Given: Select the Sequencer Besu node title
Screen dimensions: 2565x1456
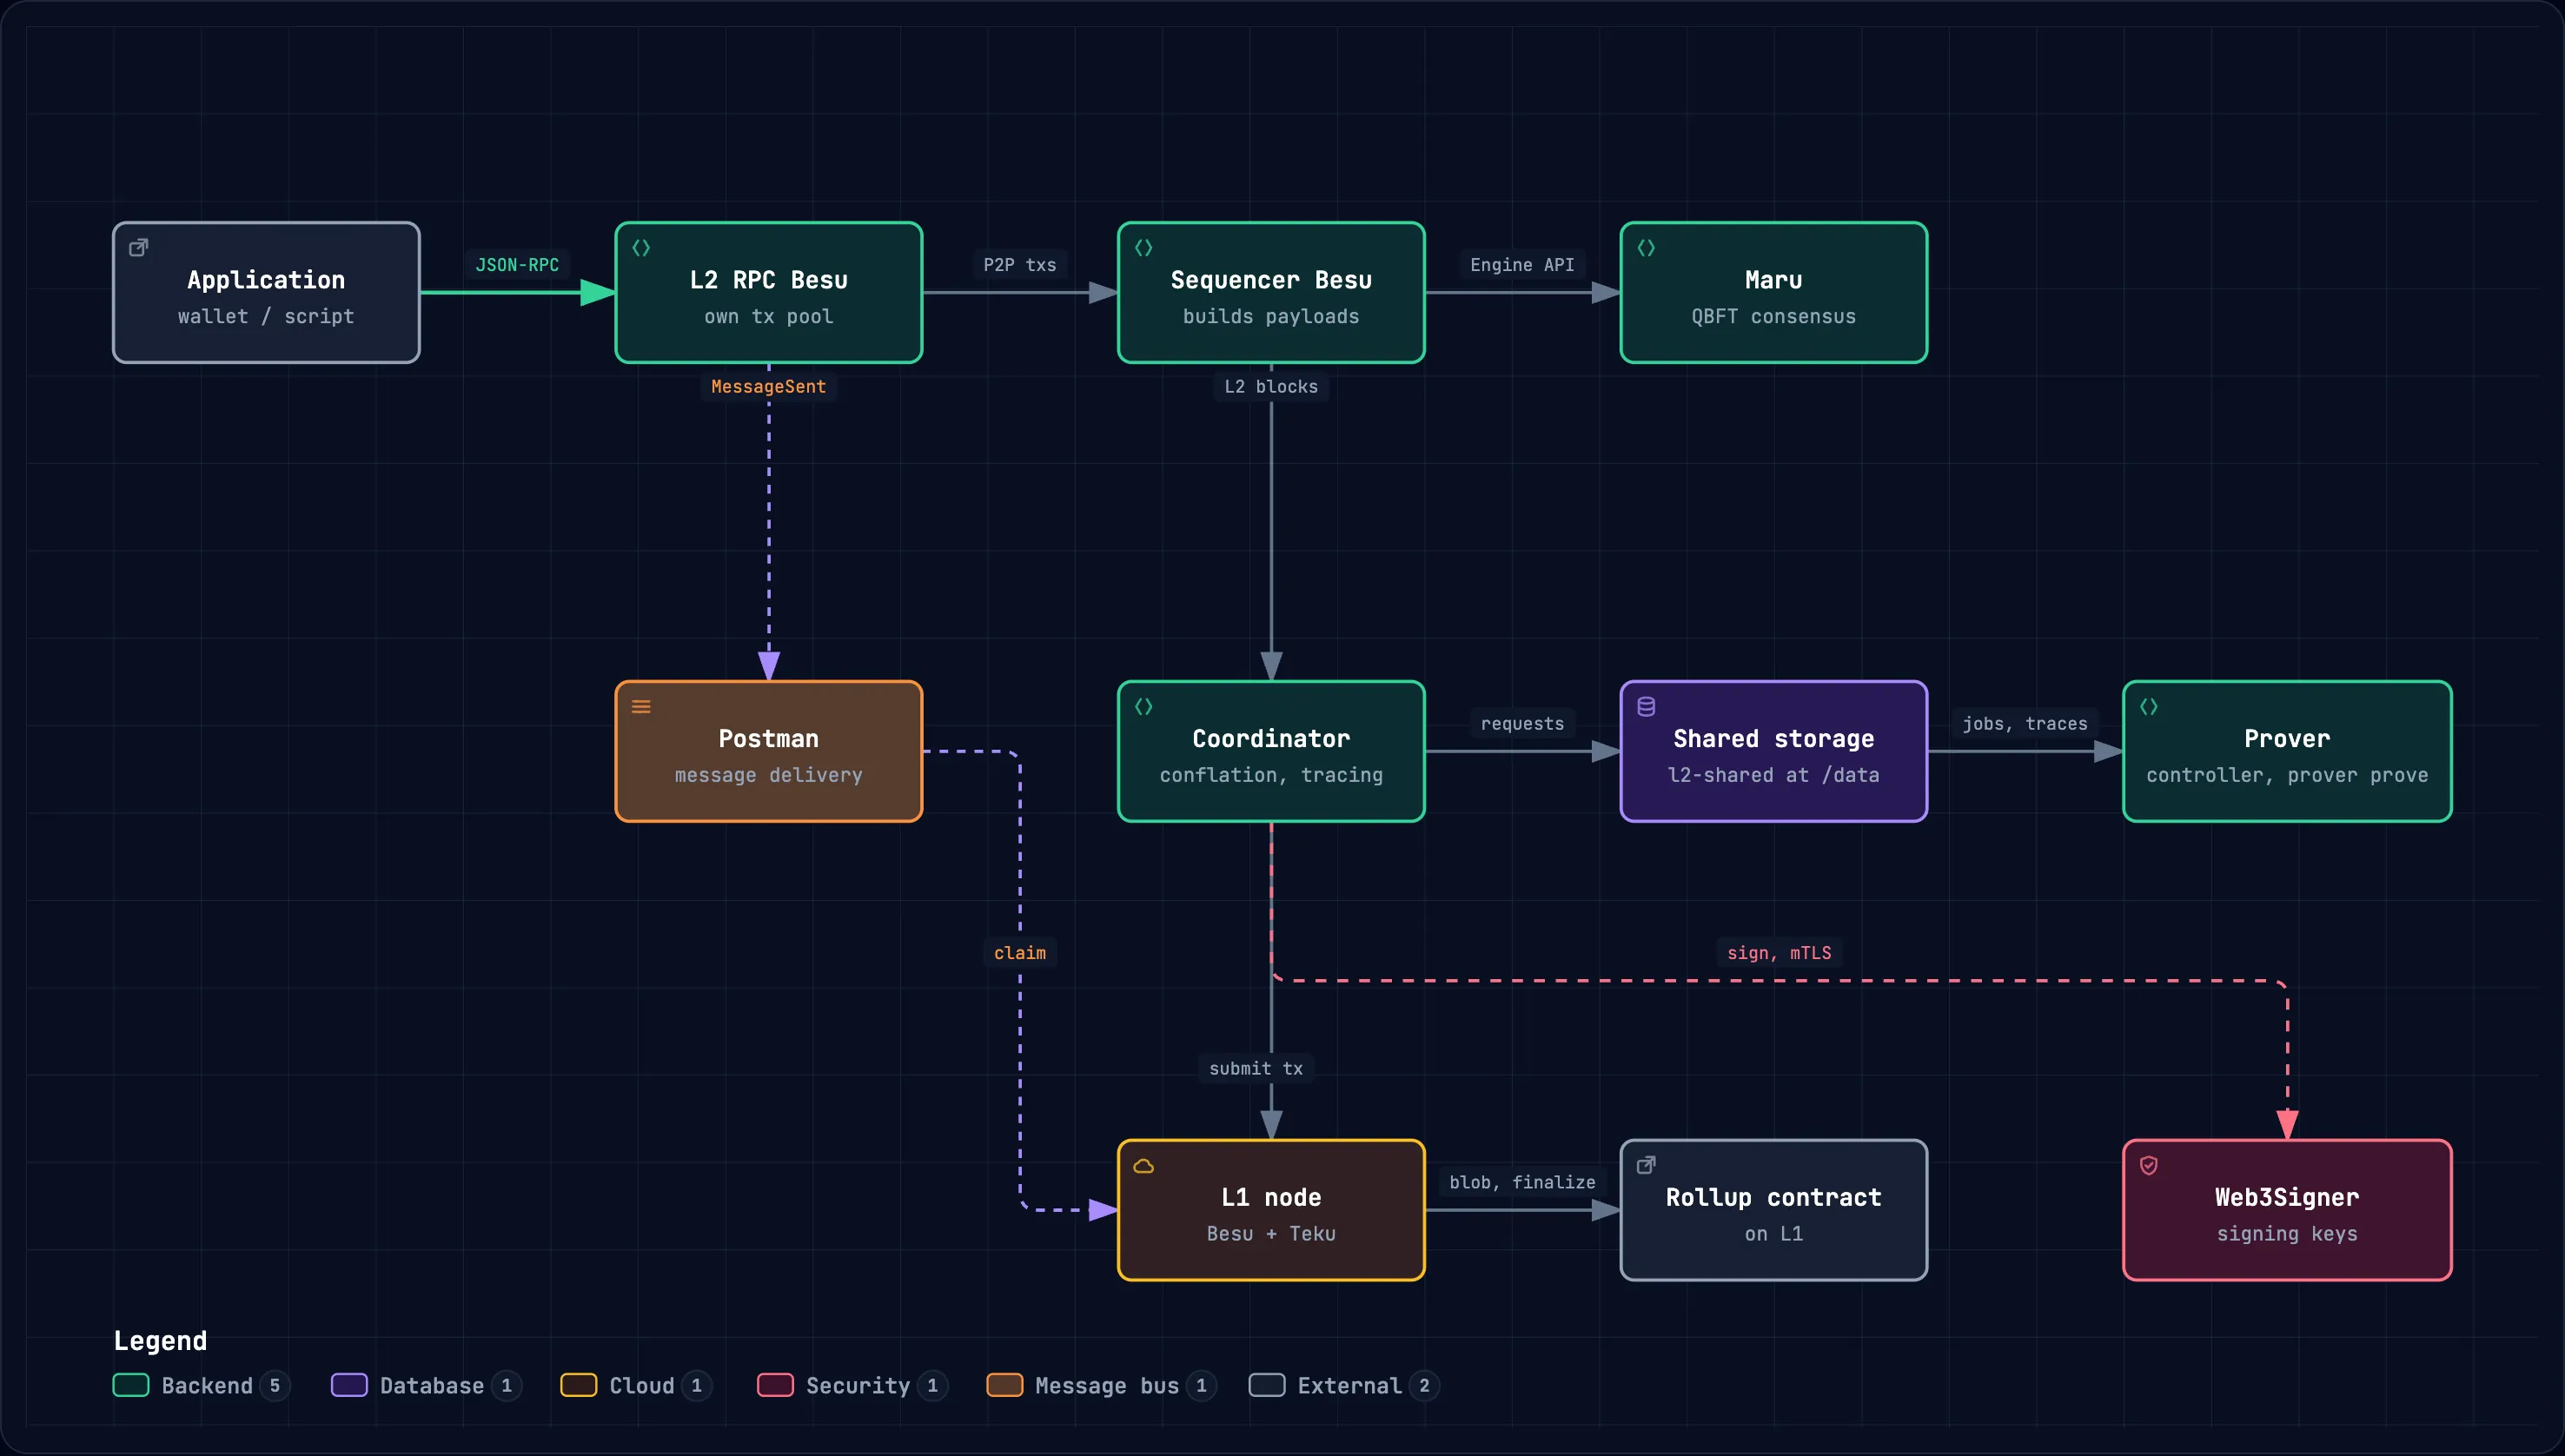Looking at the screenshot, I should click(x=1271, y=280).
